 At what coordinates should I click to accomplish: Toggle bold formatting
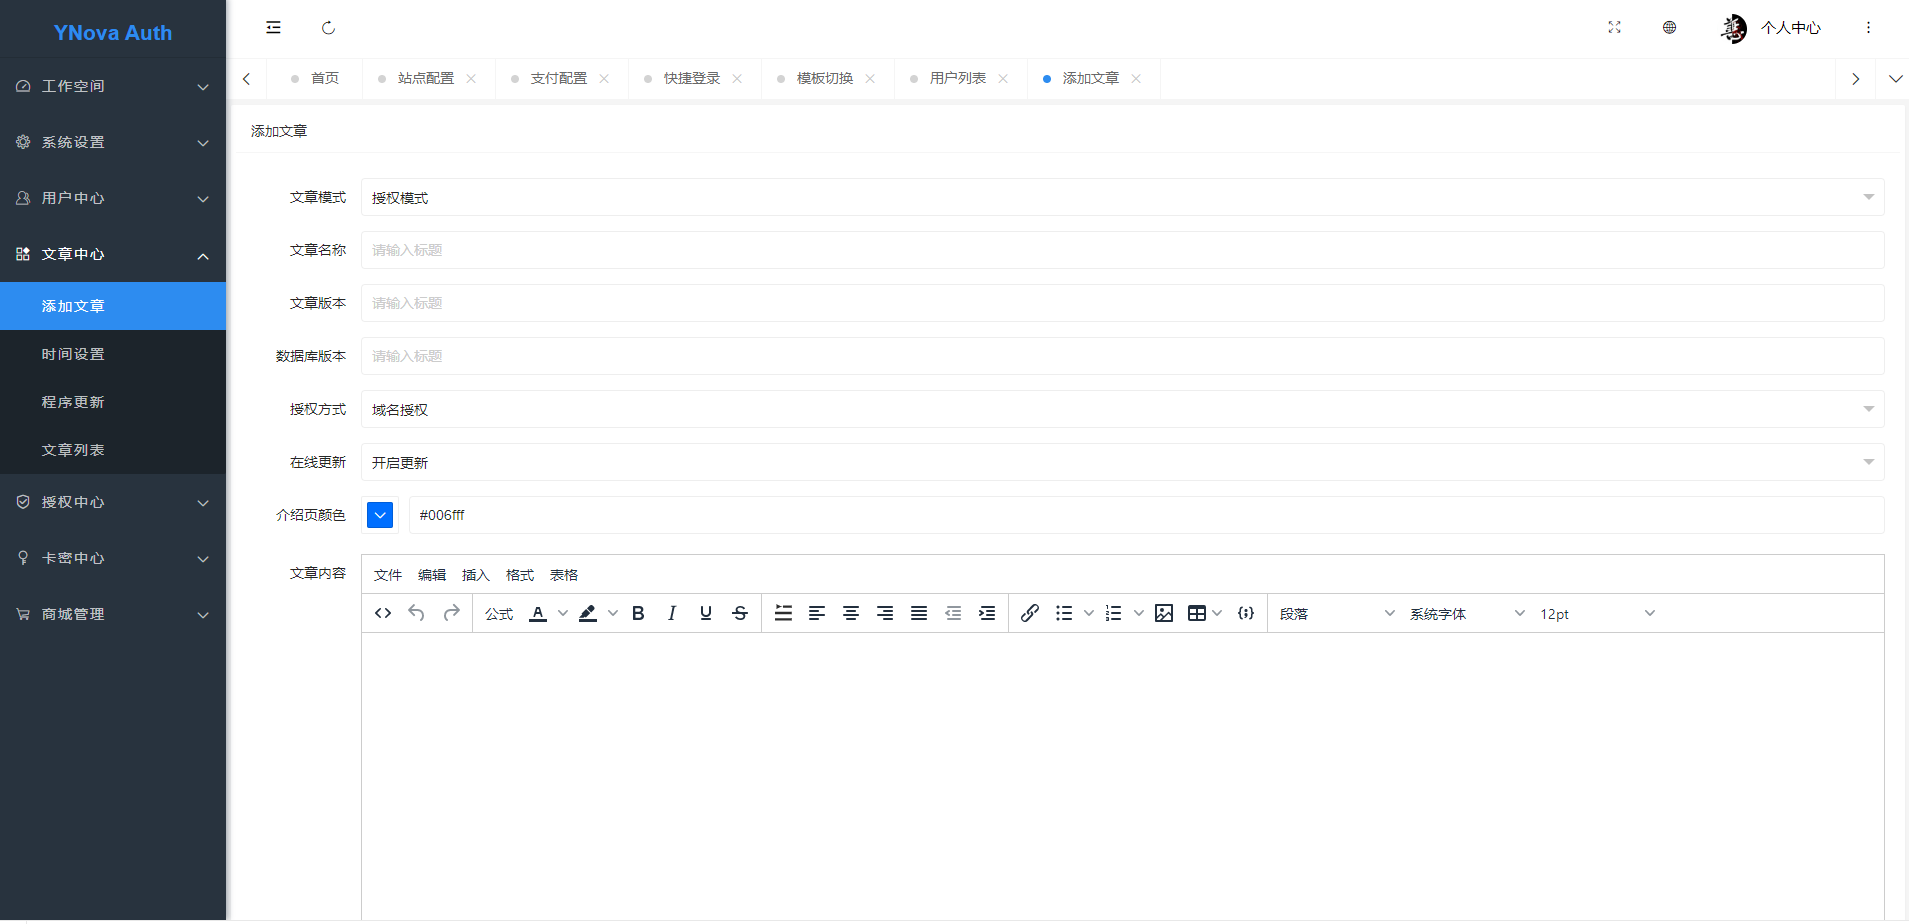coord(638,613)
